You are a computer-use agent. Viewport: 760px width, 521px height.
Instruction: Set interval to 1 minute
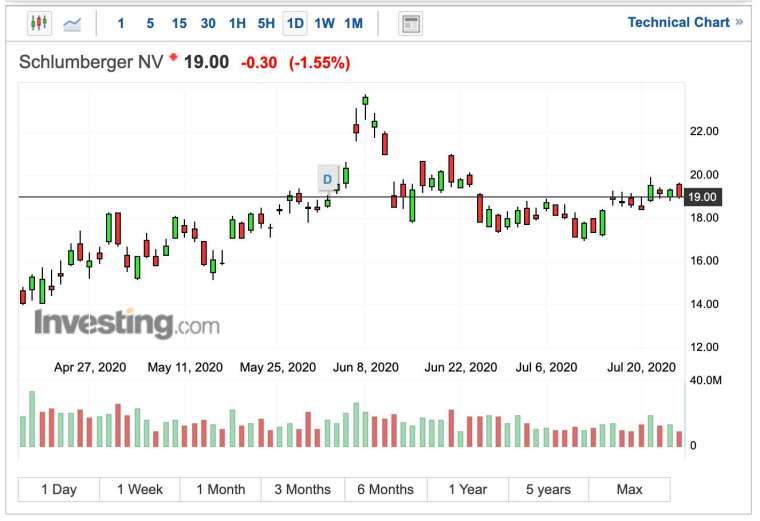tap(121, 23)
